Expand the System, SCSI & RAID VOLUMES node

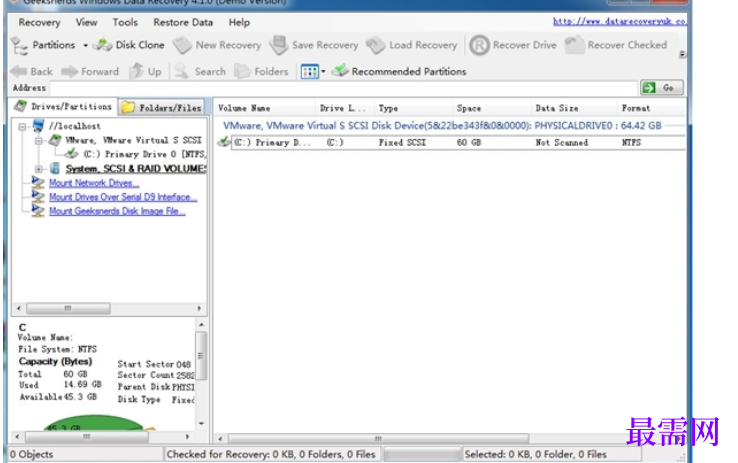coord(39,168)
